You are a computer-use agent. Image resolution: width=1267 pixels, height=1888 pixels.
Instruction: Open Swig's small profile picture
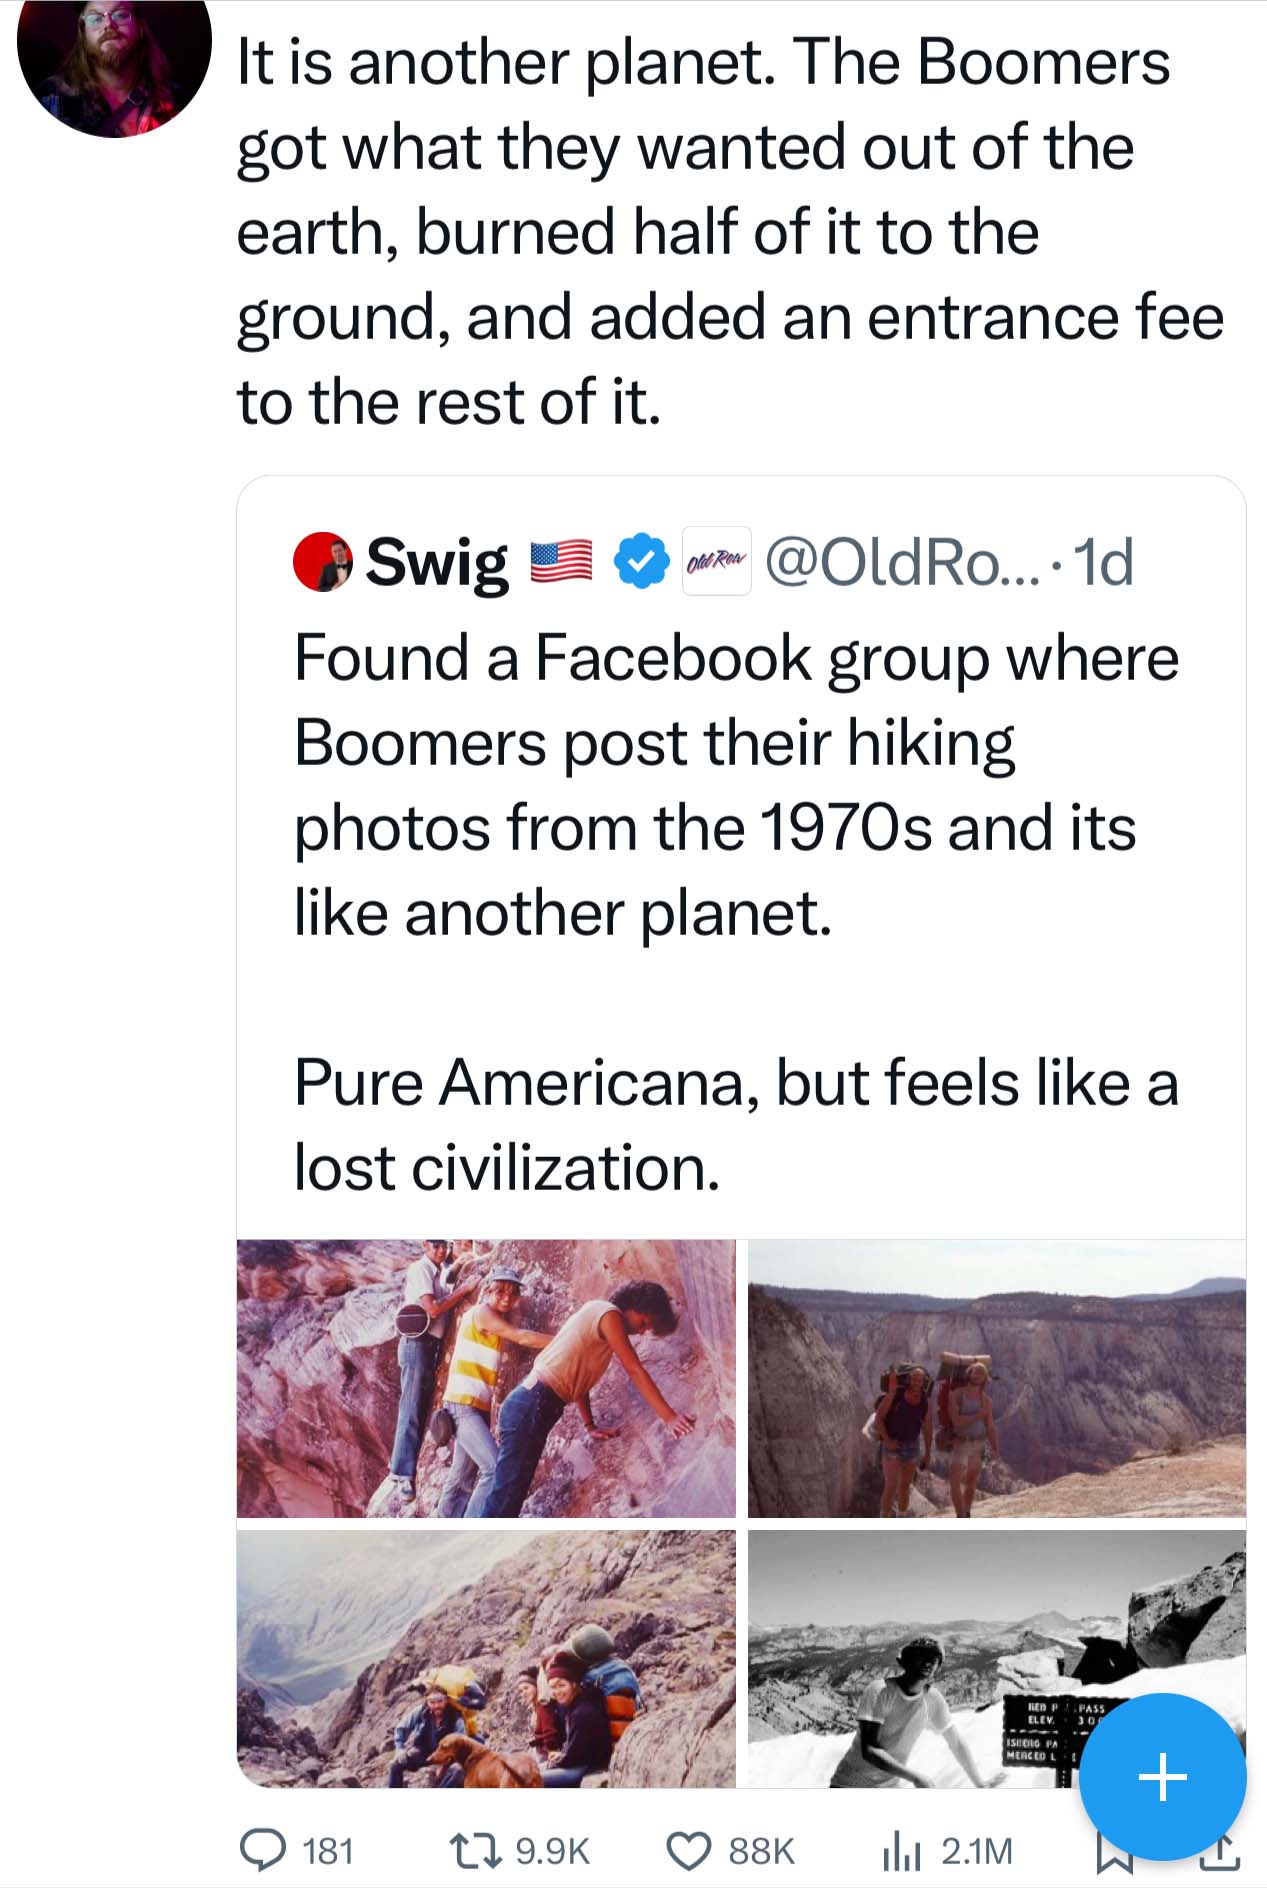tap(322, 562)
